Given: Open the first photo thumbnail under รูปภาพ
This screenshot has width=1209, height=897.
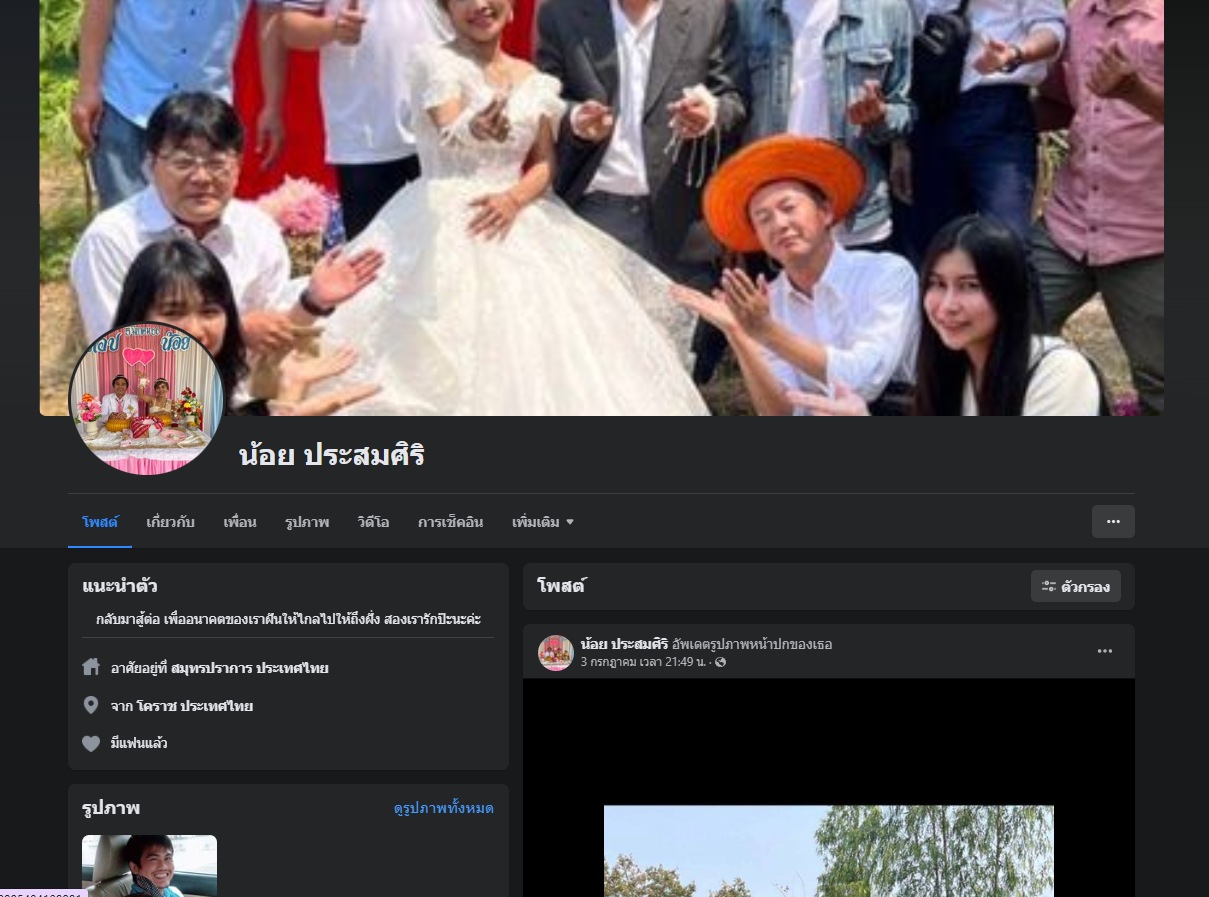Looking at the screenshot, I should [149, 866].
